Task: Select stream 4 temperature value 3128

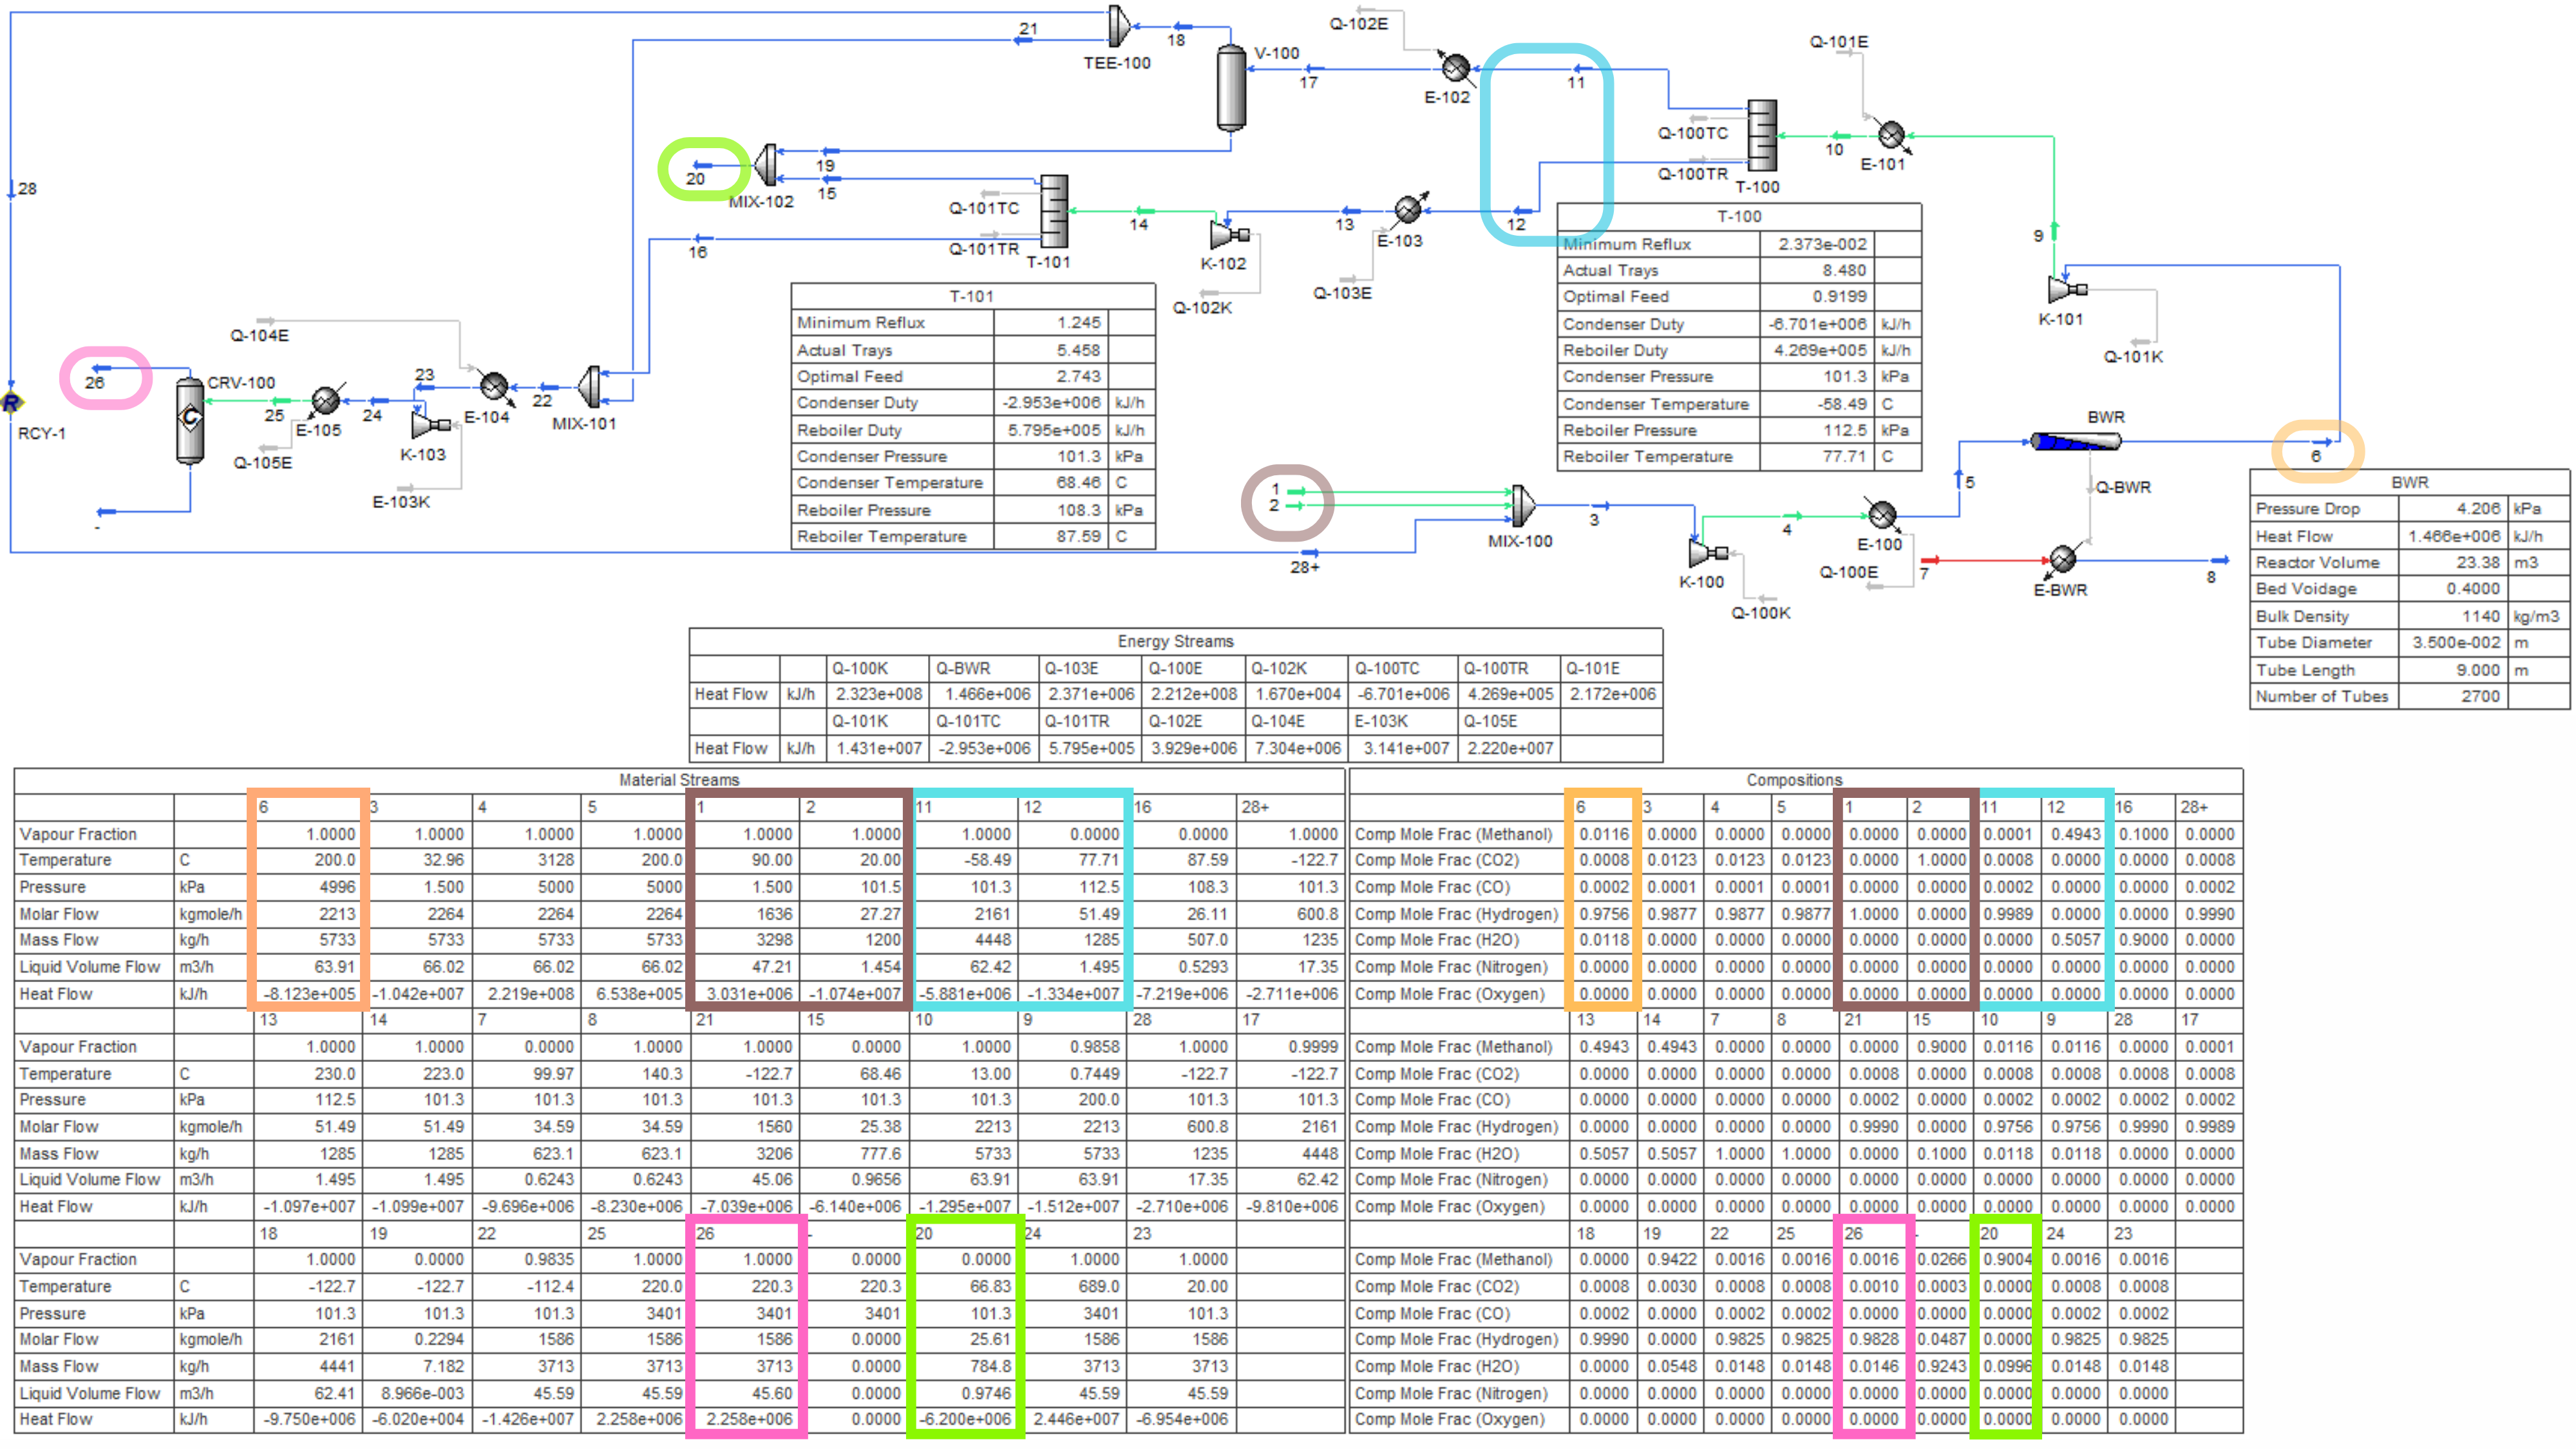Action: pos(555,861)
